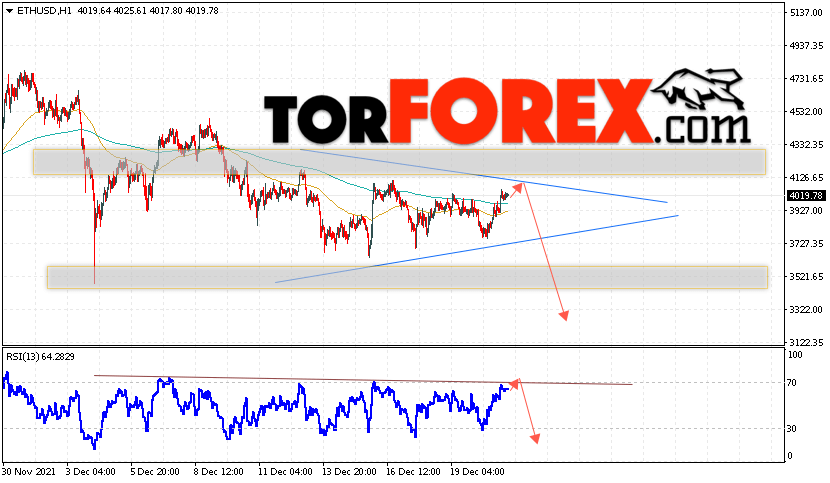Click the 4532.00 price axis label
The height and width of the screenshot is (483, 830).
click(x=806, y=112)
